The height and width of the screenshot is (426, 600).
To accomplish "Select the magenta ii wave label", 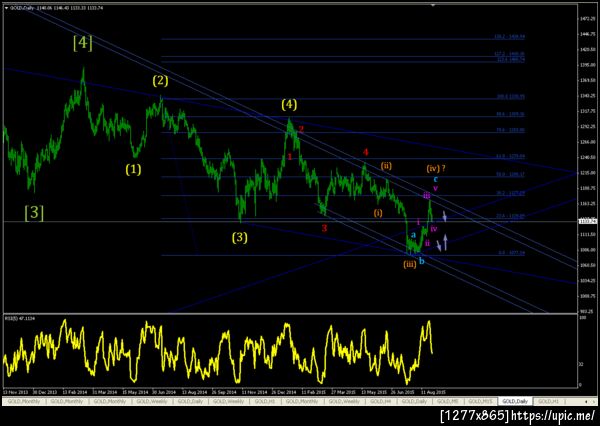I will (x=427, y=243).
